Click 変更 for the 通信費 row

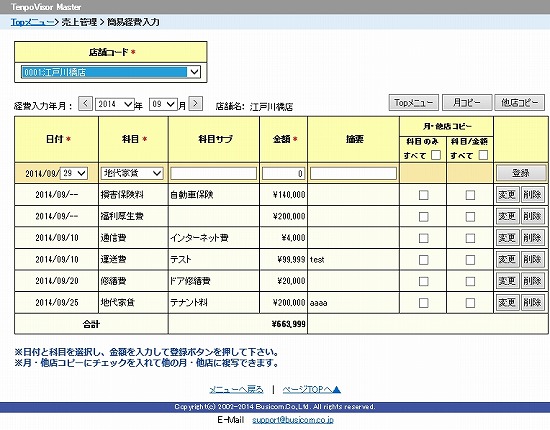pos(507,238)
